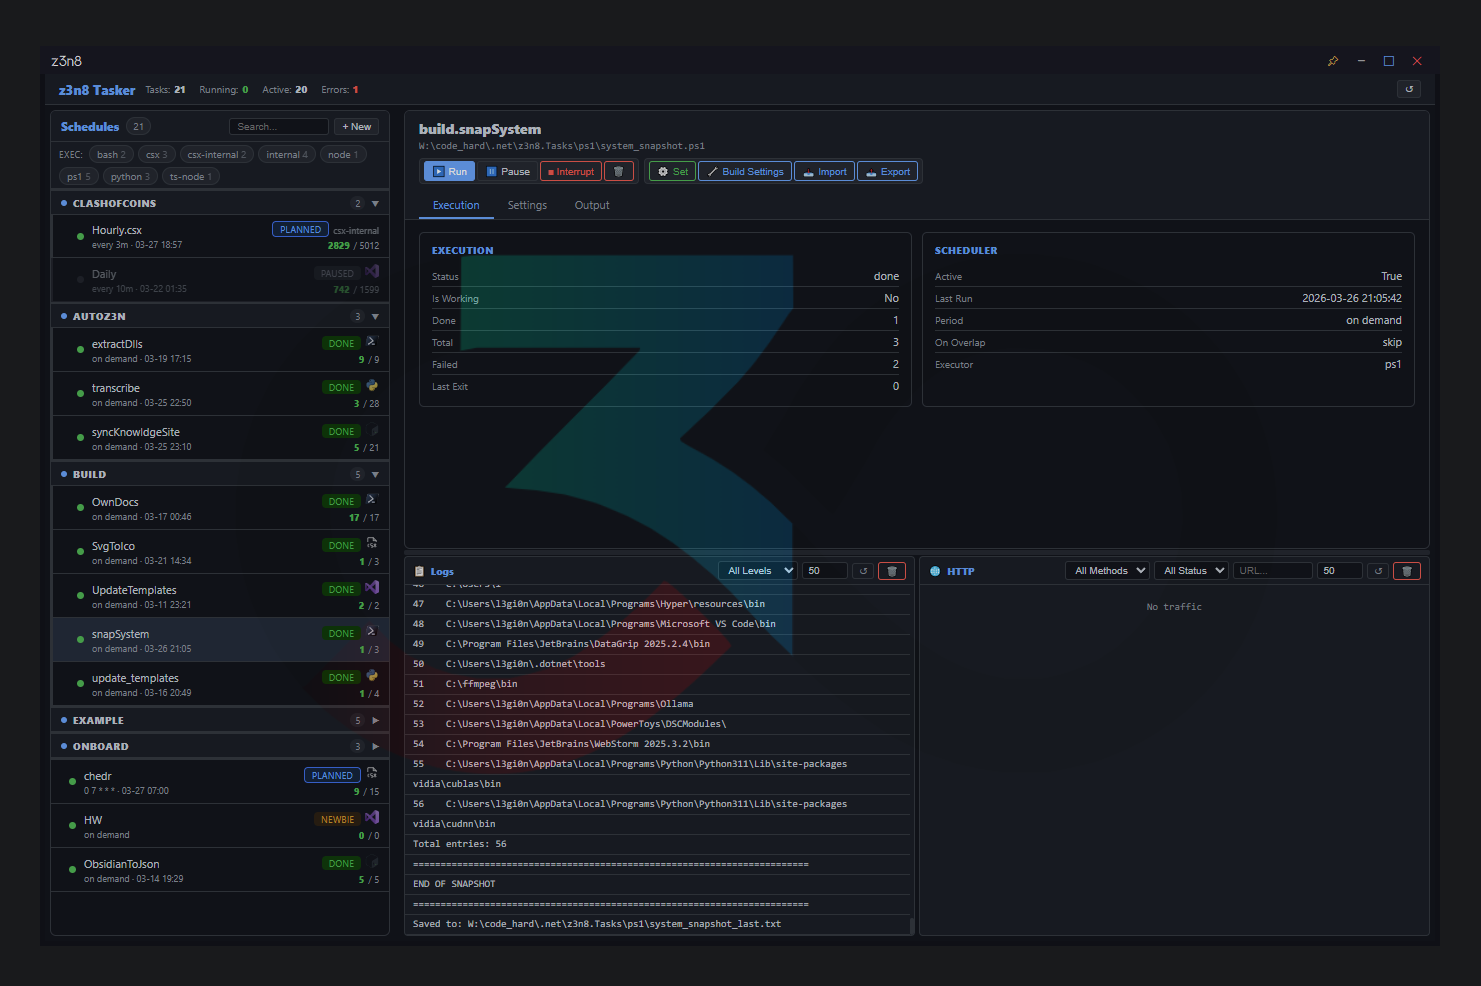Image resolution: width=1481 pixels, height=986 pixels.
Task: Delete the build.snapSystem task via trash icon
Action: [x=618, y=172]
